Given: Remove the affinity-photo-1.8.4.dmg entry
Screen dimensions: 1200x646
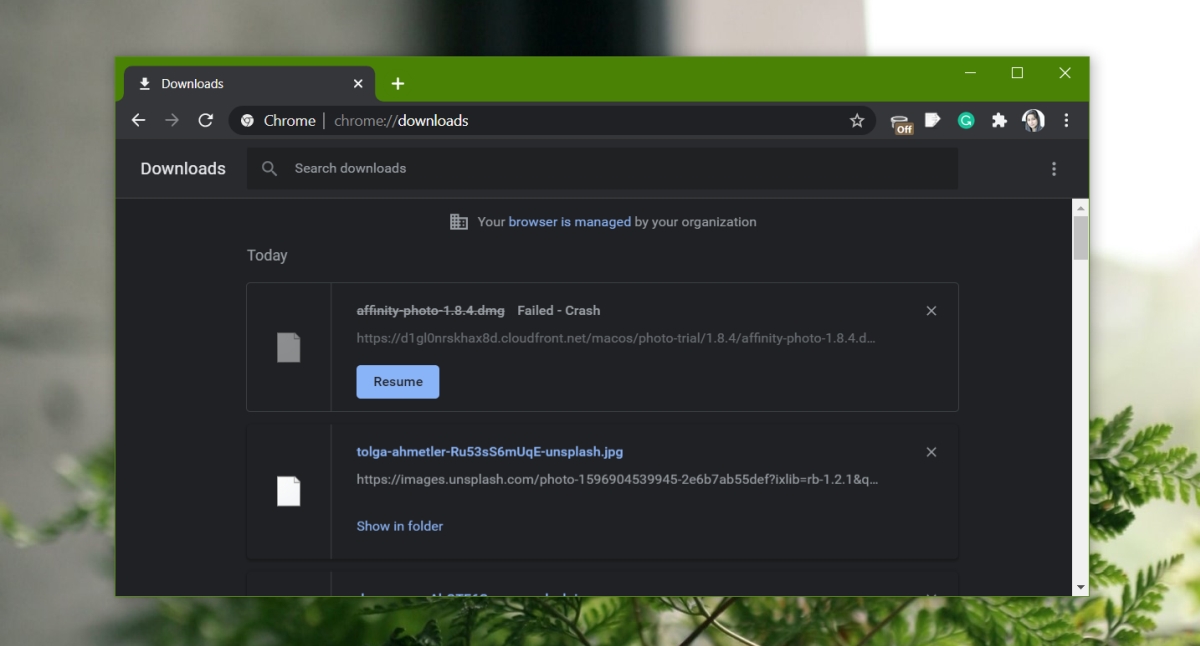Looking at the screenshot, I should [931, 311].
